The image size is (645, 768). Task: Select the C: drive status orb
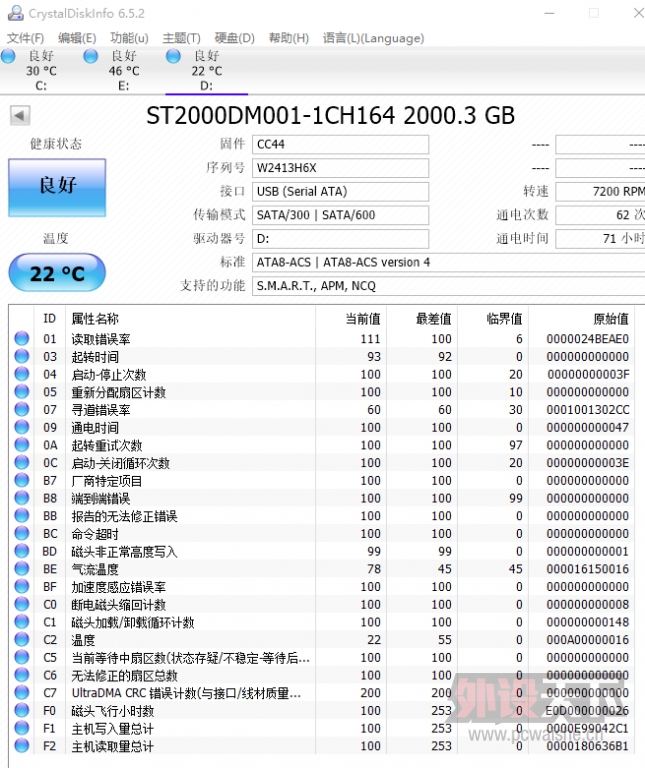click(9, 57)
